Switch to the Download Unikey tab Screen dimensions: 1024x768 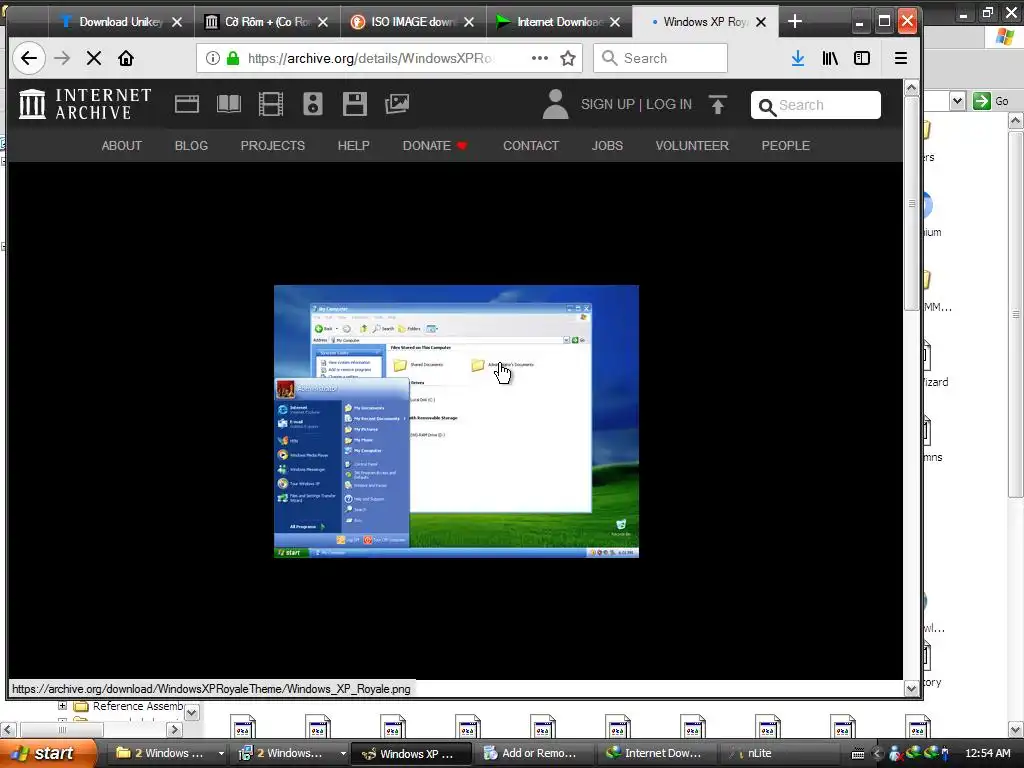coord(120,22)
